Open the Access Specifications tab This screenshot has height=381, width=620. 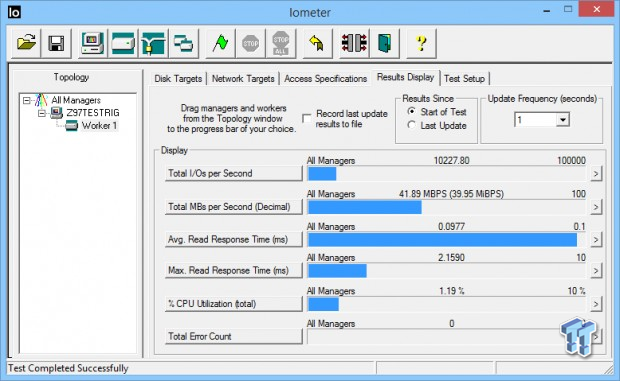pyautogui.click(x=325, y=79)
